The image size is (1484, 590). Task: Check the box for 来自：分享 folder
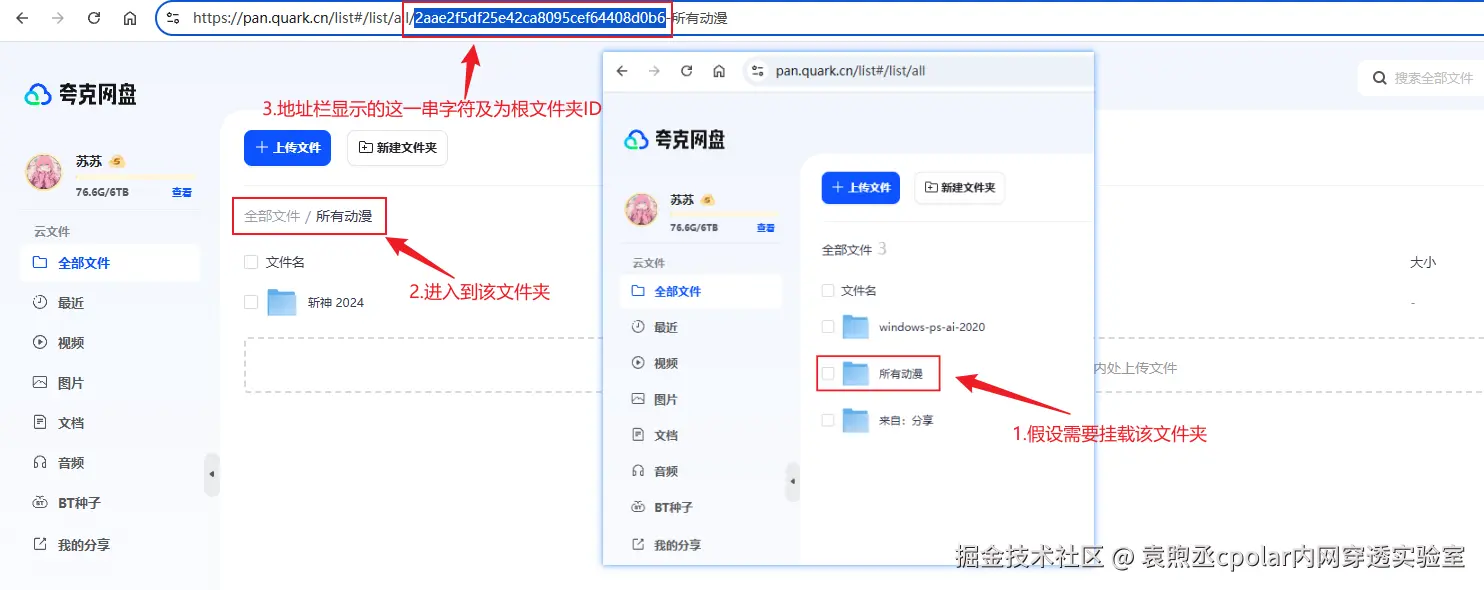pos(827,420)
